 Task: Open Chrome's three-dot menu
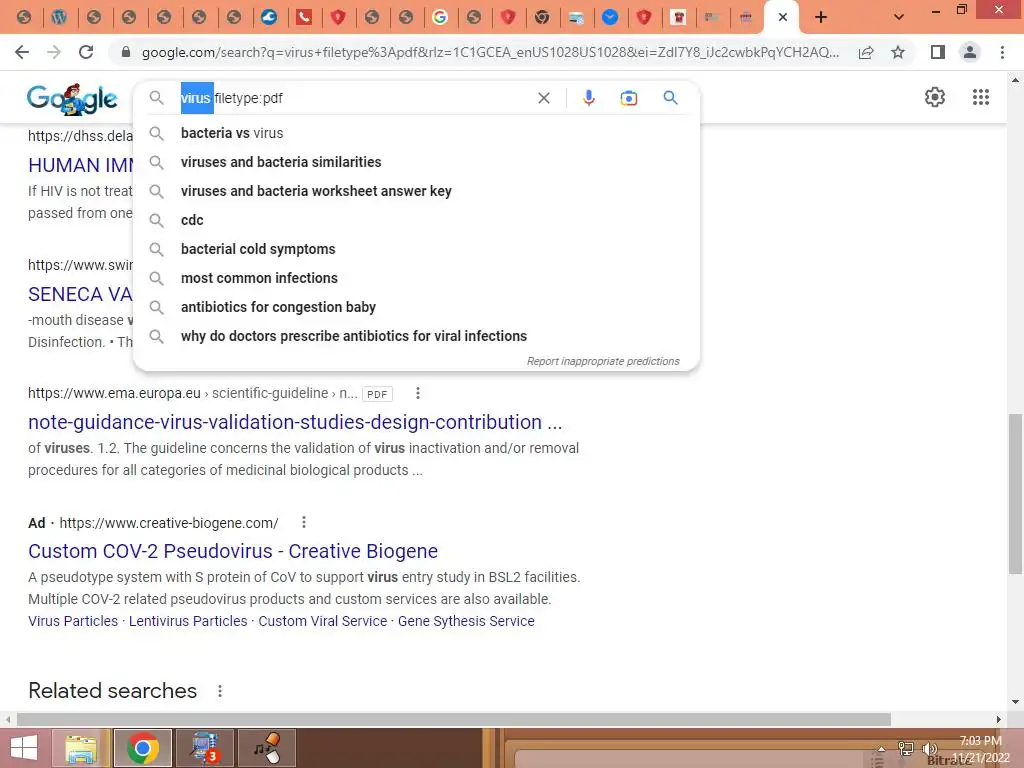point(1002,52)
